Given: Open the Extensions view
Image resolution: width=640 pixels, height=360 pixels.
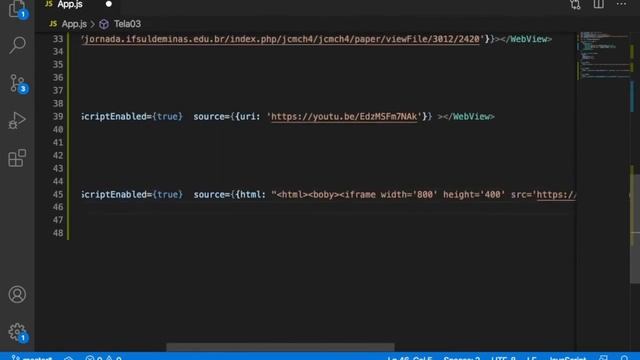Looking at the screenshot, I should (x=17, y=158).
